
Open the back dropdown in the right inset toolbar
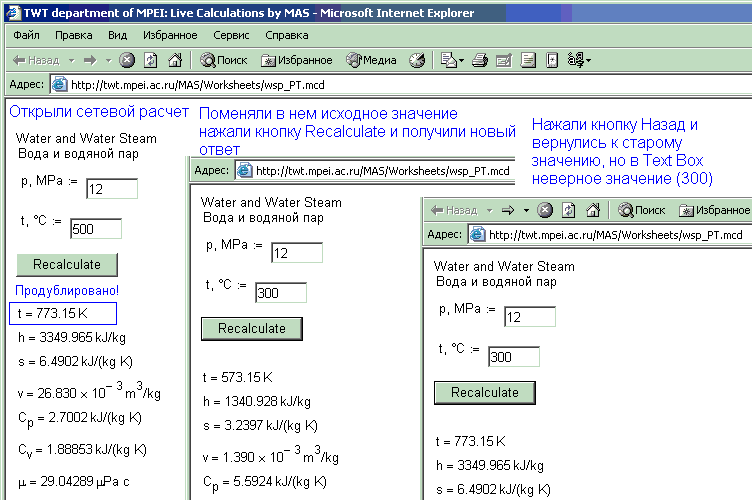click(x=489, y=210)
